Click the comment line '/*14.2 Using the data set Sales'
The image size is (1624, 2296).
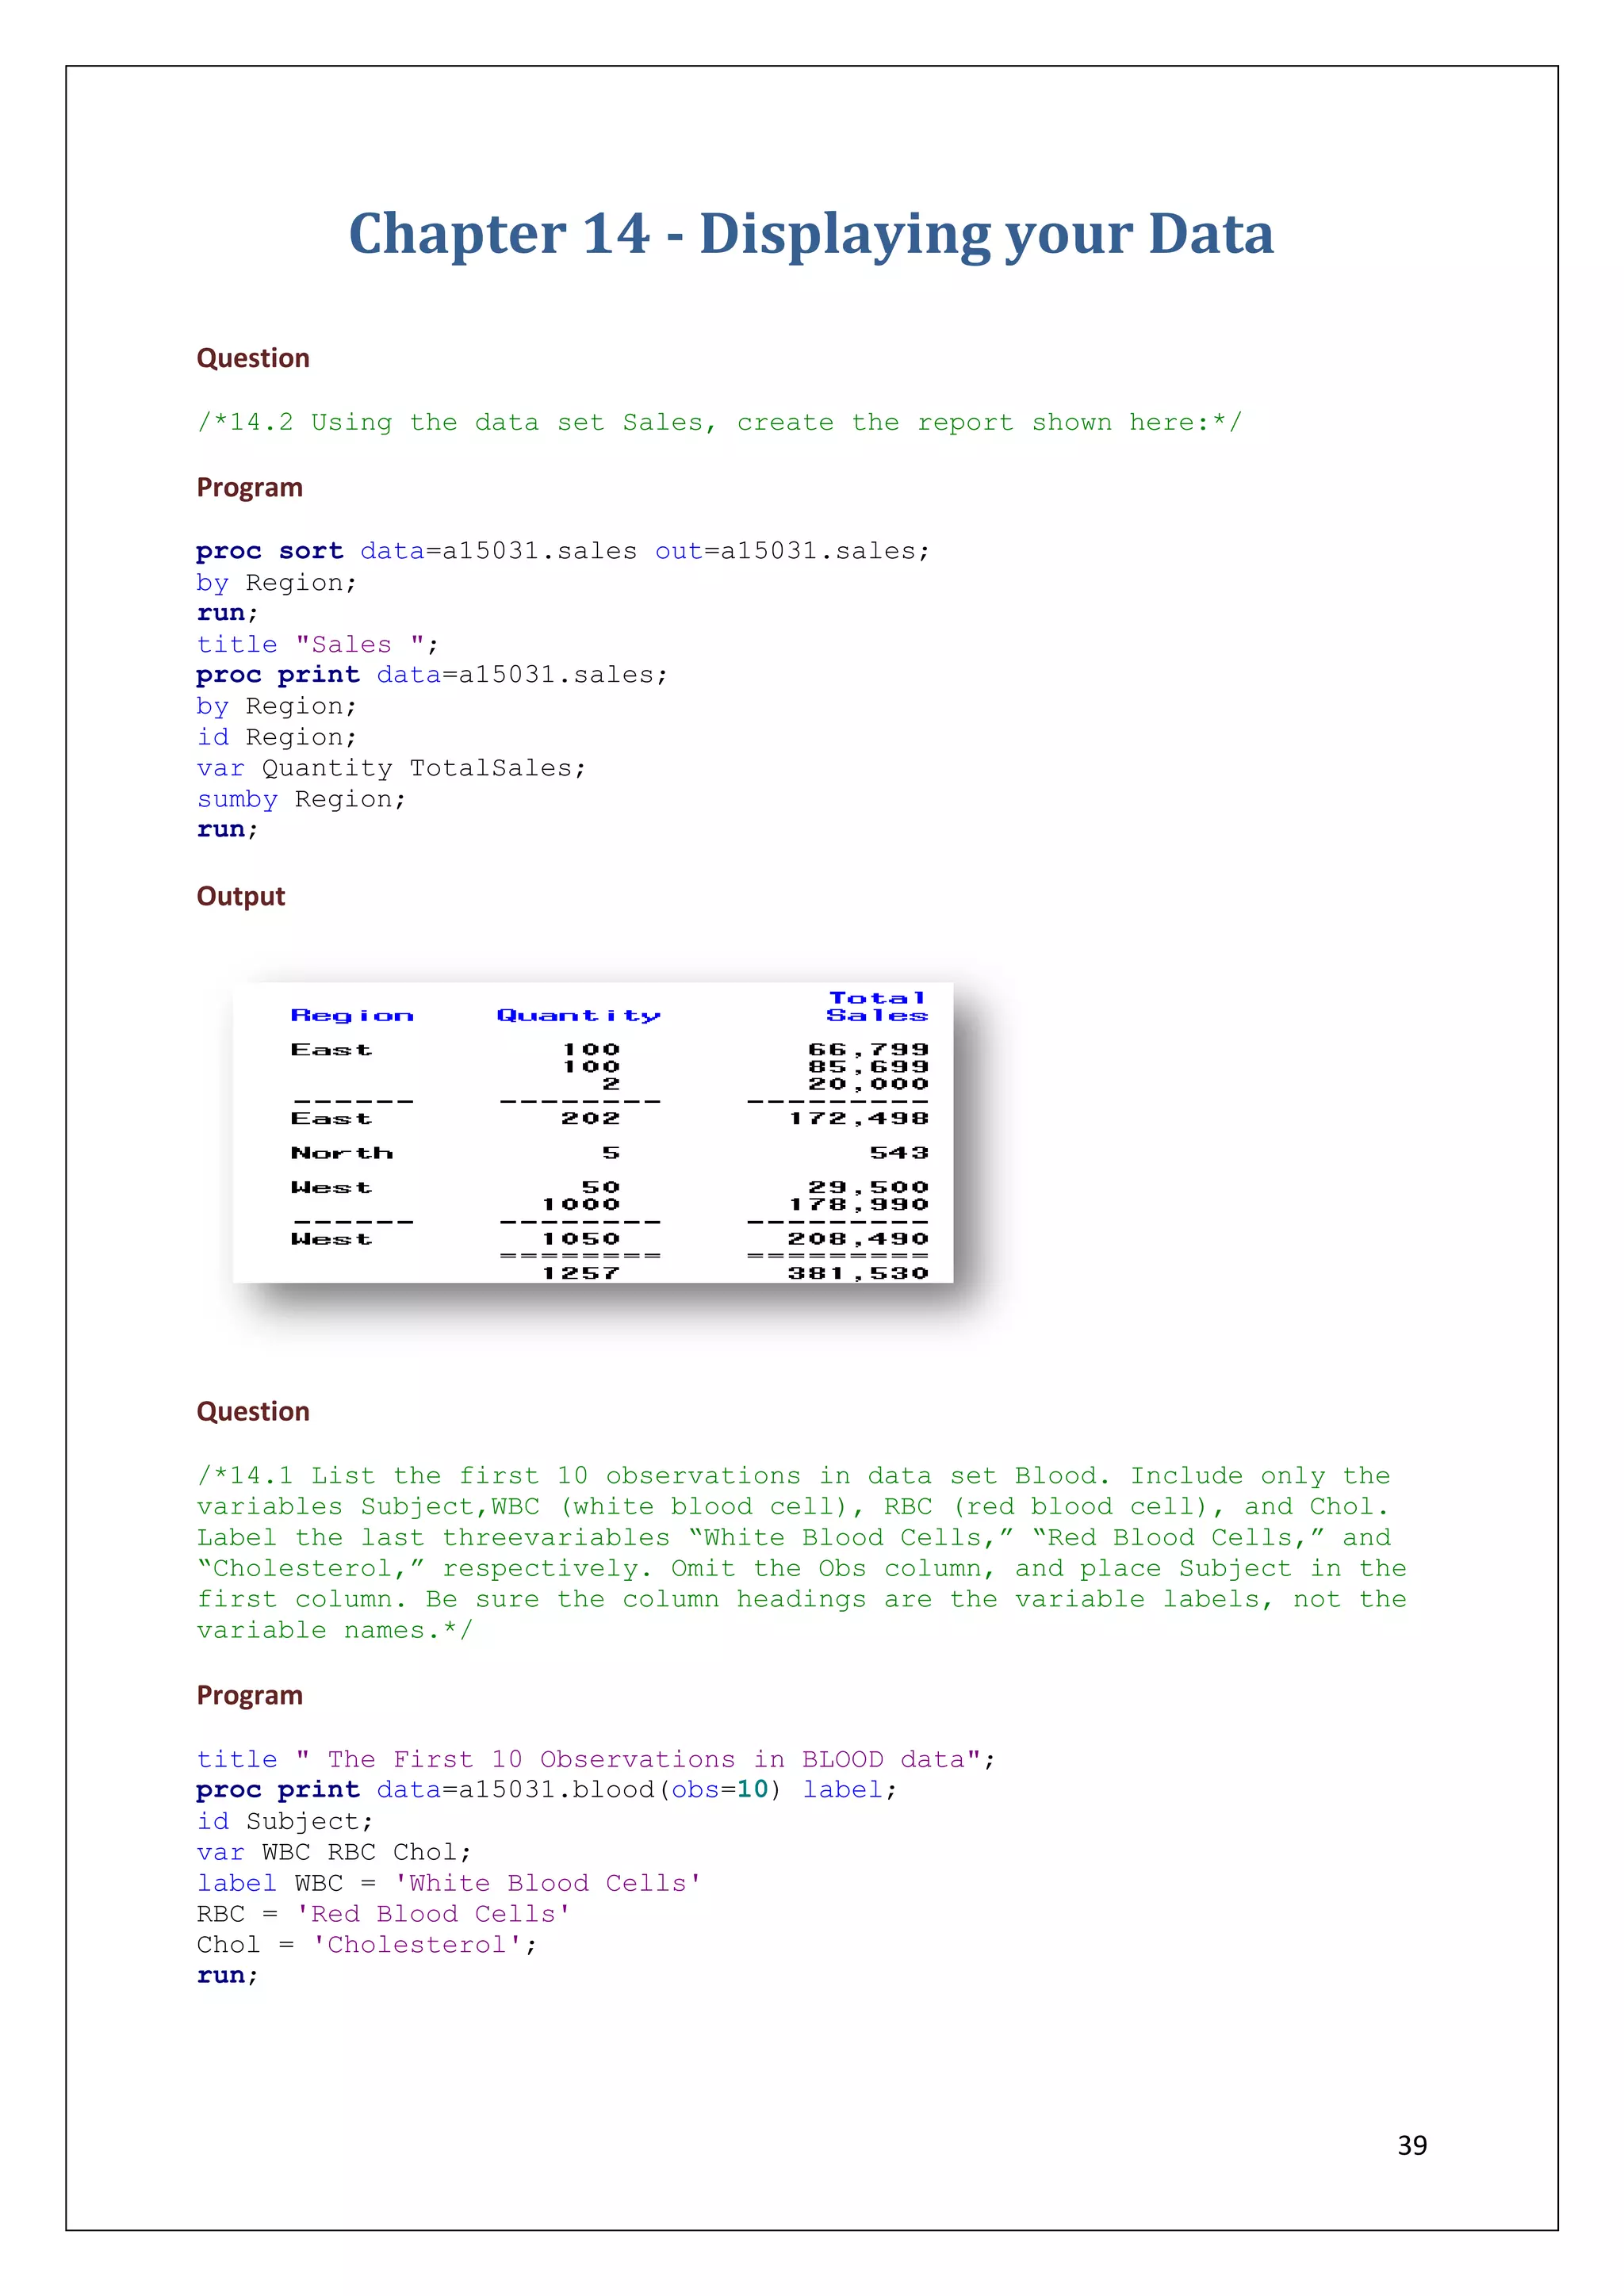719,422
